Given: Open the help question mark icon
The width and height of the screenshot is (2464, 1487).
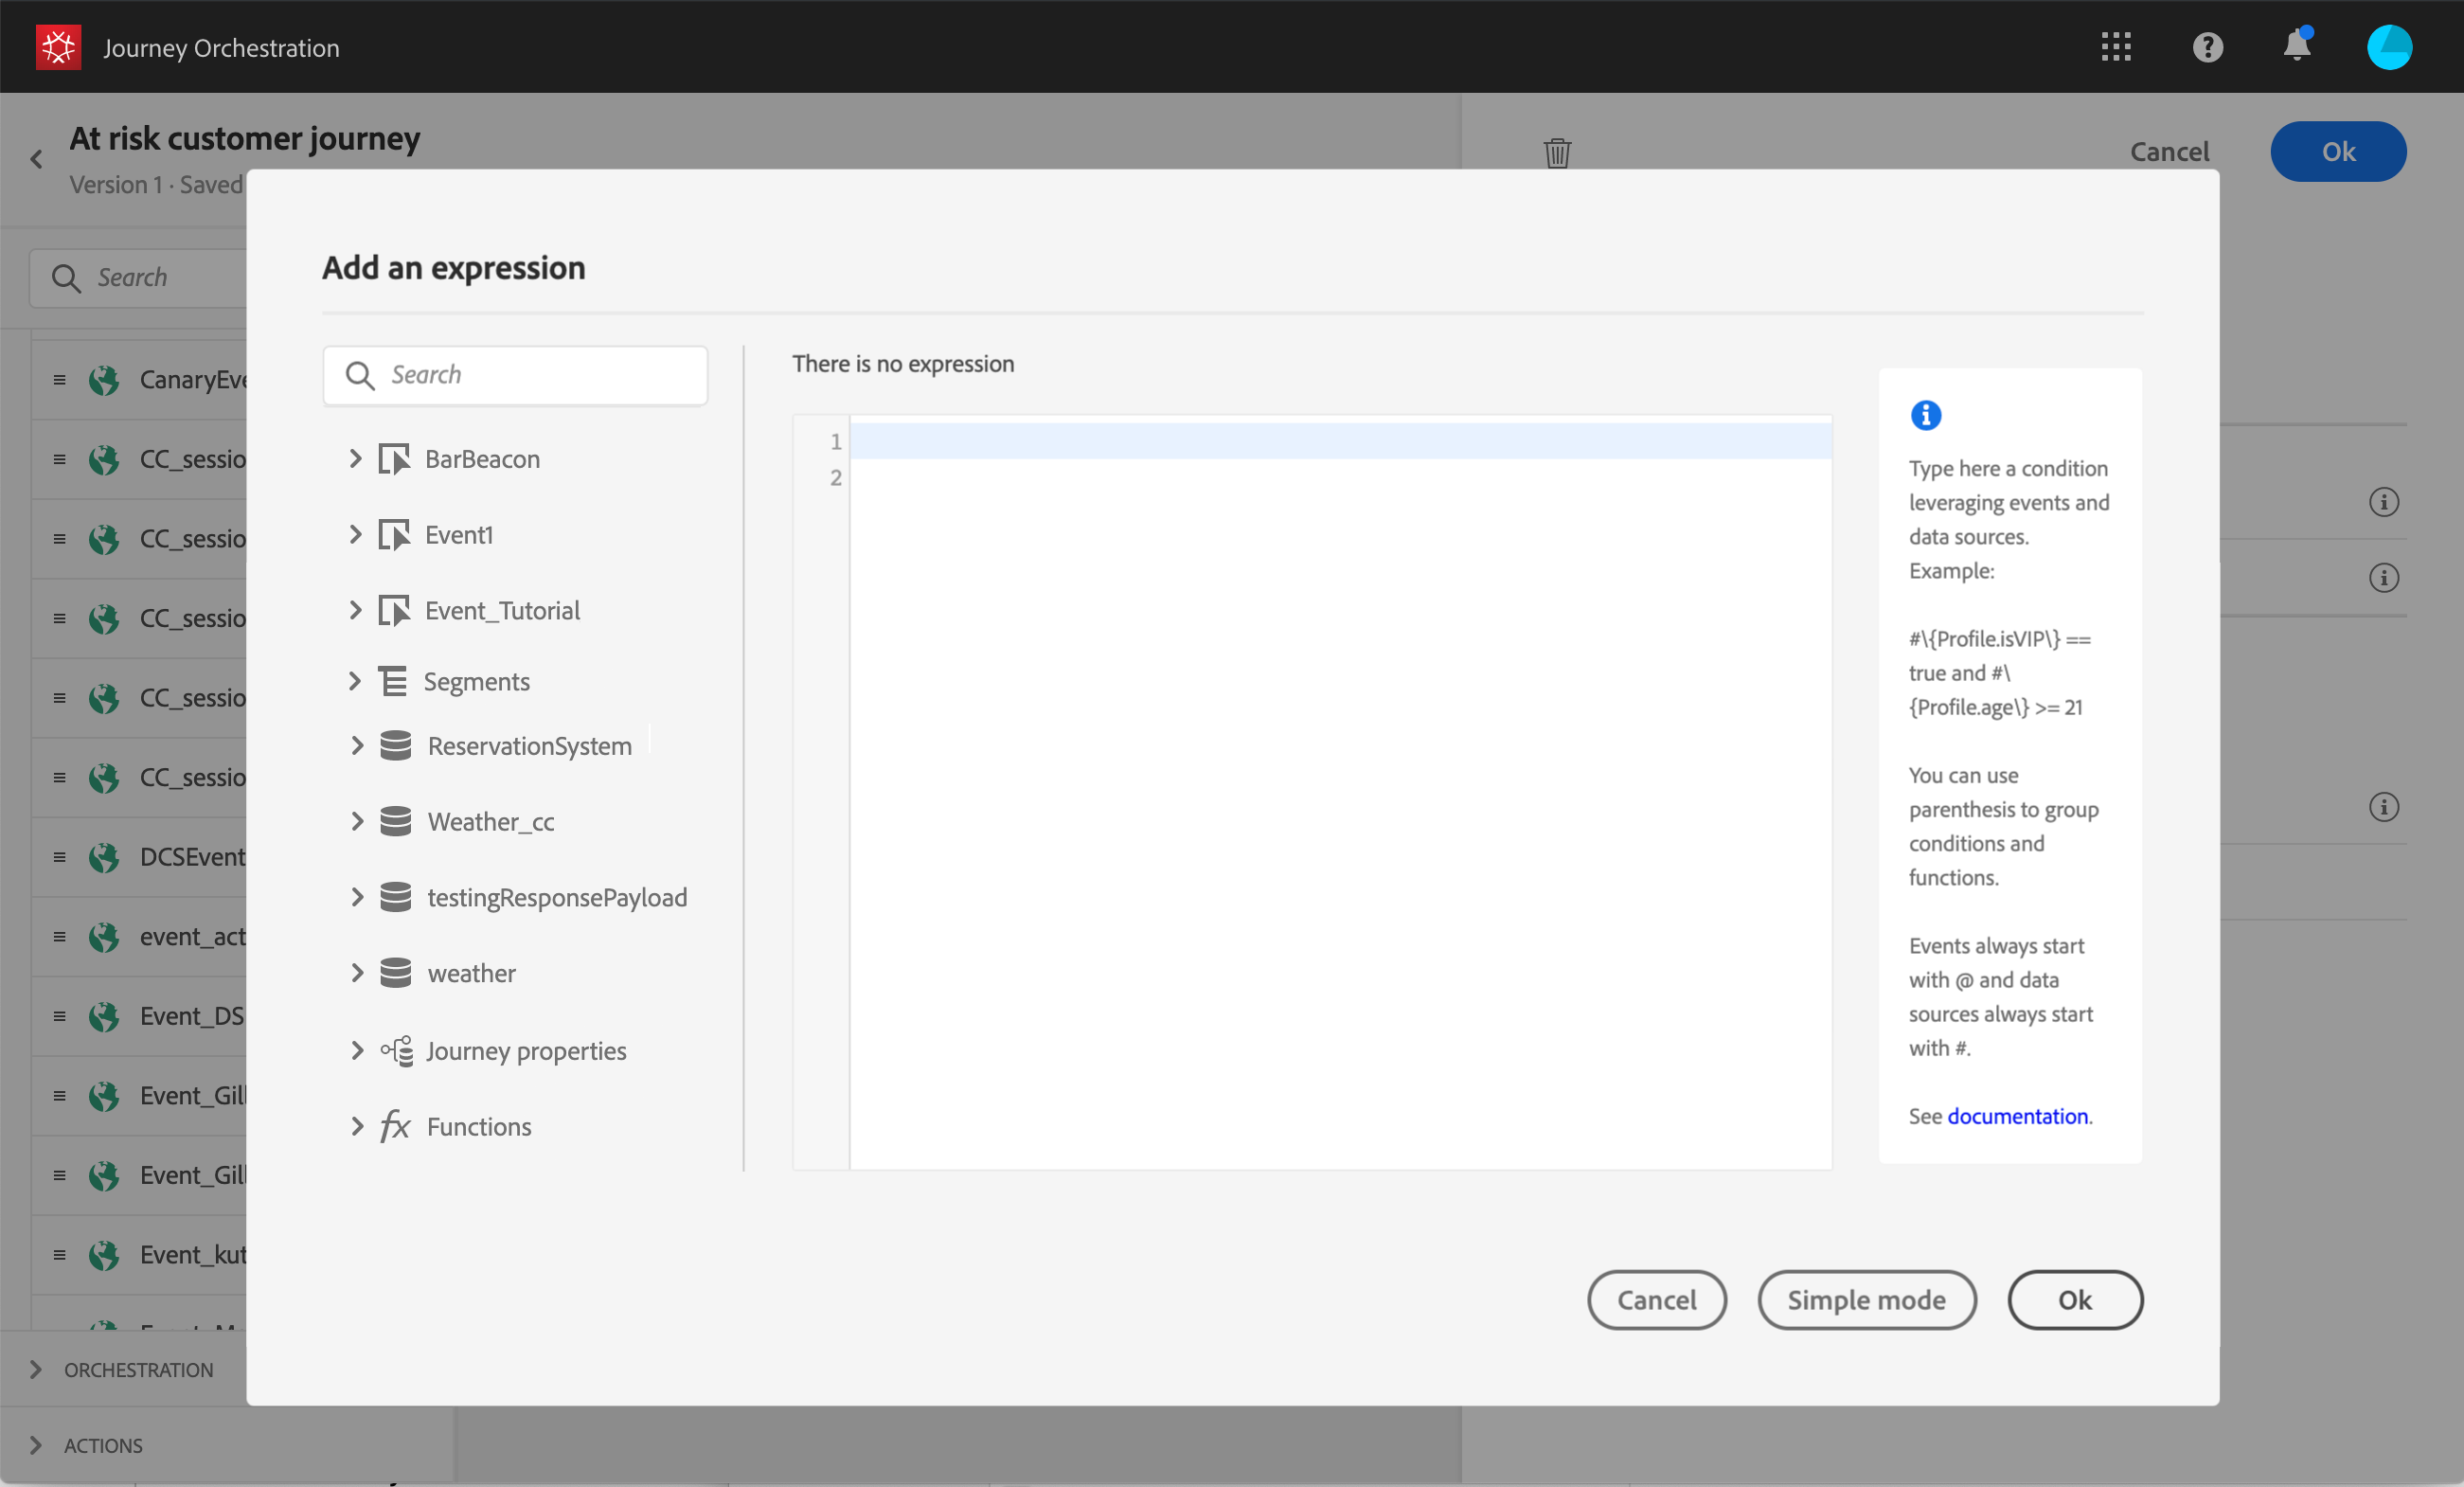Looking at the screenshot, I should (x=2207, y=47).
